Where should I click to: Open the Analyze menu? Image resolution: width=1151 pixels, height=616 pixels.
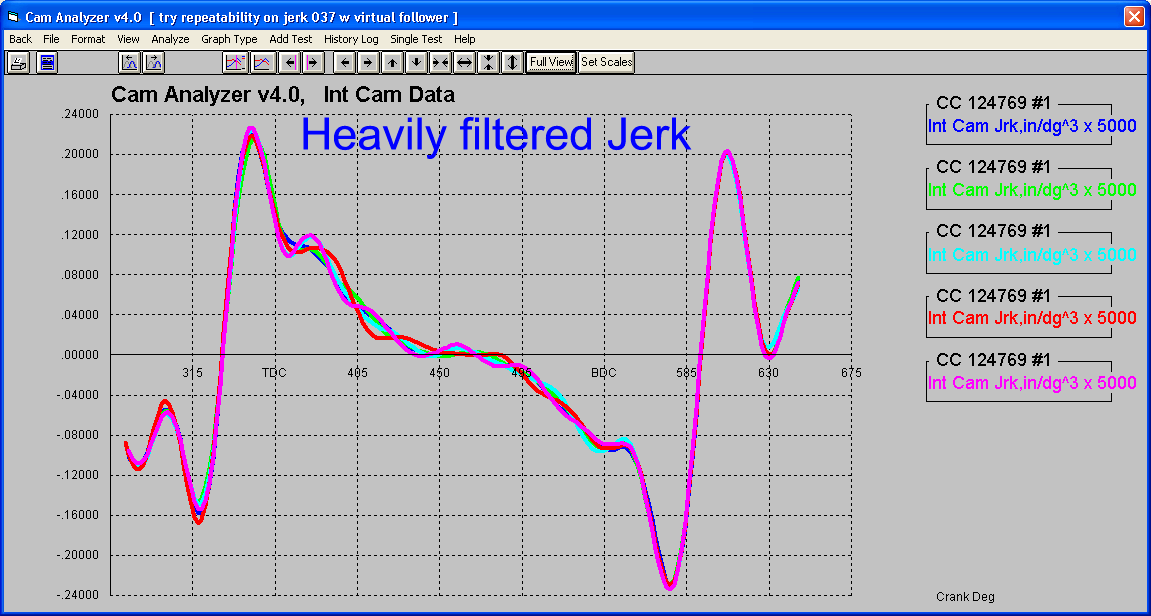point(170,39)
